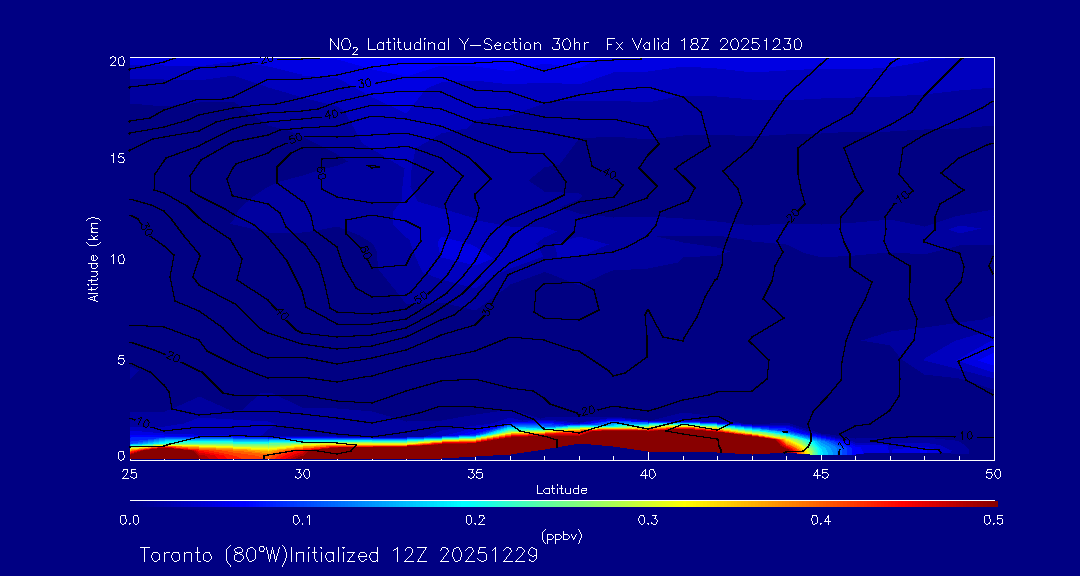This screenshot has height=576, width=1080.
Task: Click the latitude tick label 45
Action: click(x=821, y=474)
